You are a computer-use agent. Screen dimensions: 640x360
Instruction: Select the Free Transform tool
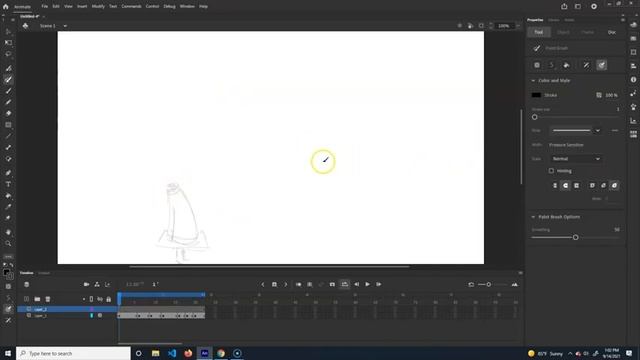(8, 42)
